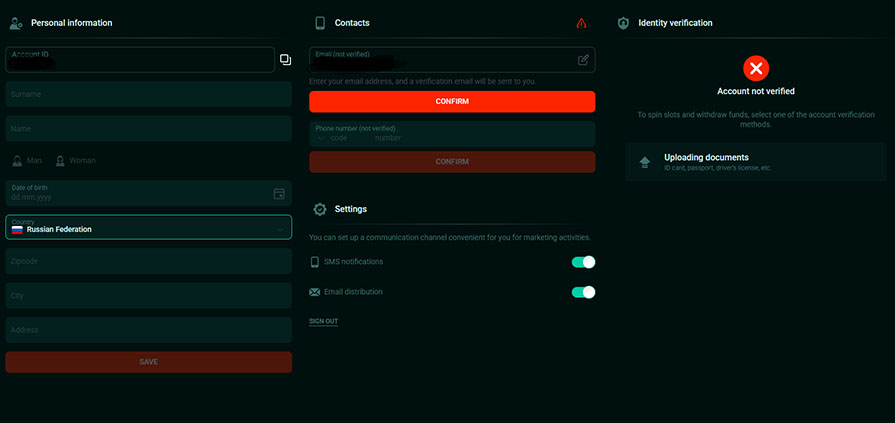Select the Woman gender option
Image resolution: width=895 pixels, height=423 pixels.
(x=76, y=160)
